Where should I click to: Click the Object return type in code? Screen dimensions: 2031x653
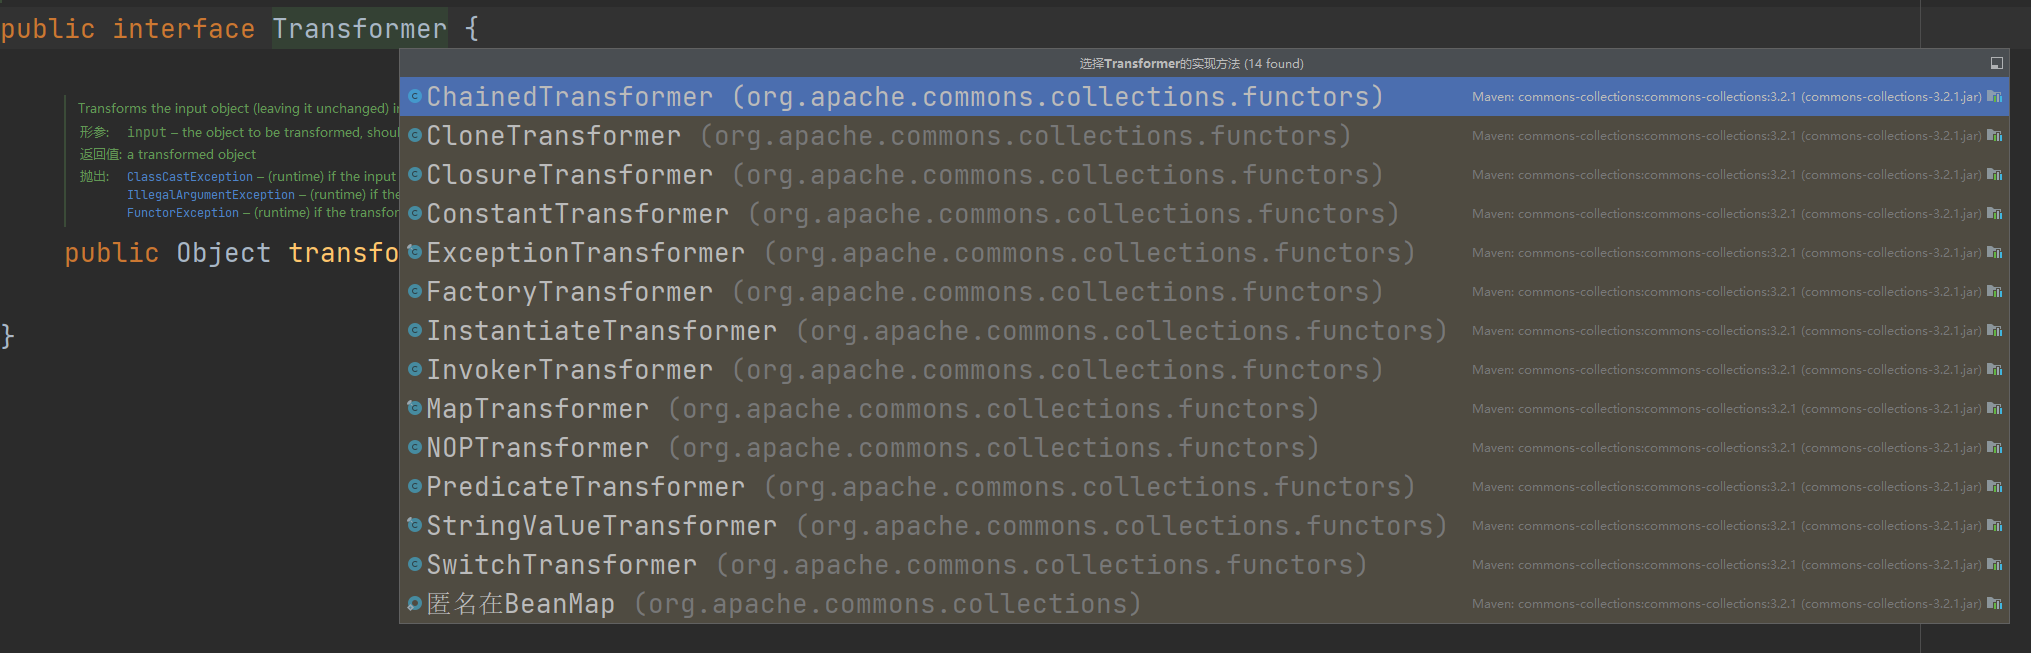point(223,253)
